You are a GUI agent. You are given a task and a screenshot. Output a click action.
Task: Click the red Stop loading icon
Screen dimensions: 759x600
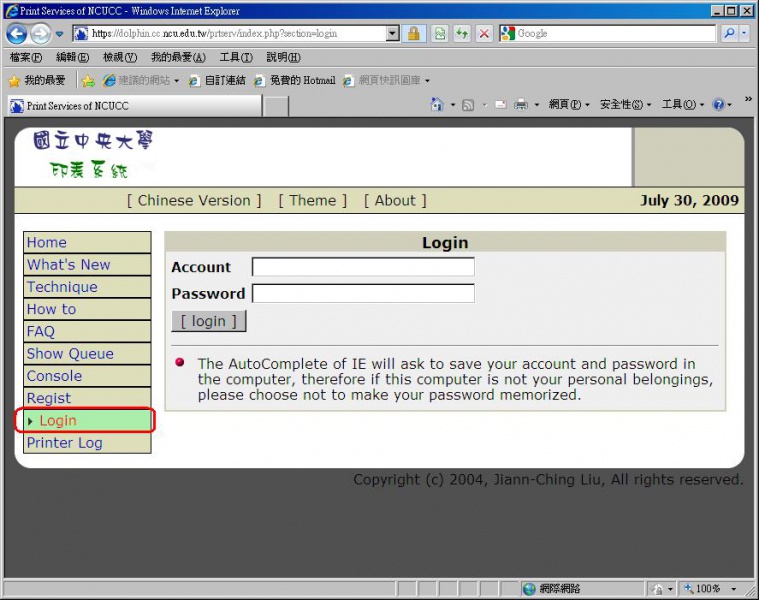coord(484,33)
